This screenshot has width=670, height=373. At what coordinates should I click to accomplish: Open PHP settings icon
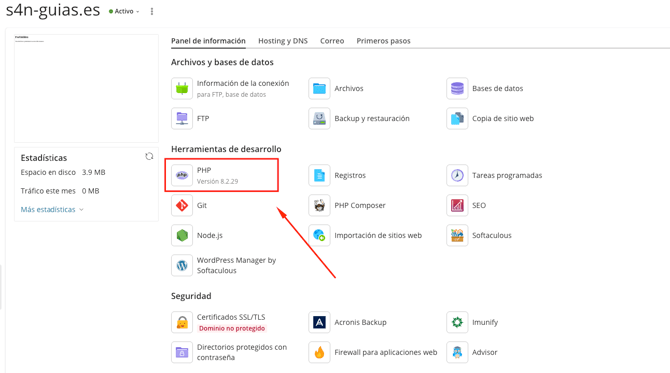[x=182, y=175]
